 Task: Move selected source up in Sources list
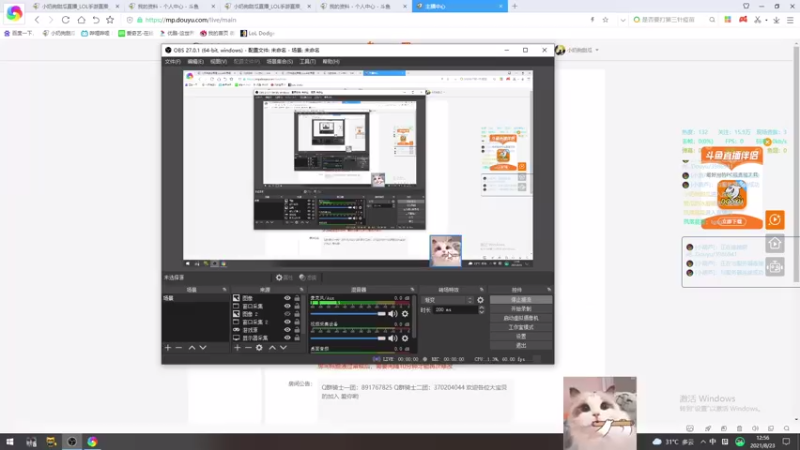[272, 347]
